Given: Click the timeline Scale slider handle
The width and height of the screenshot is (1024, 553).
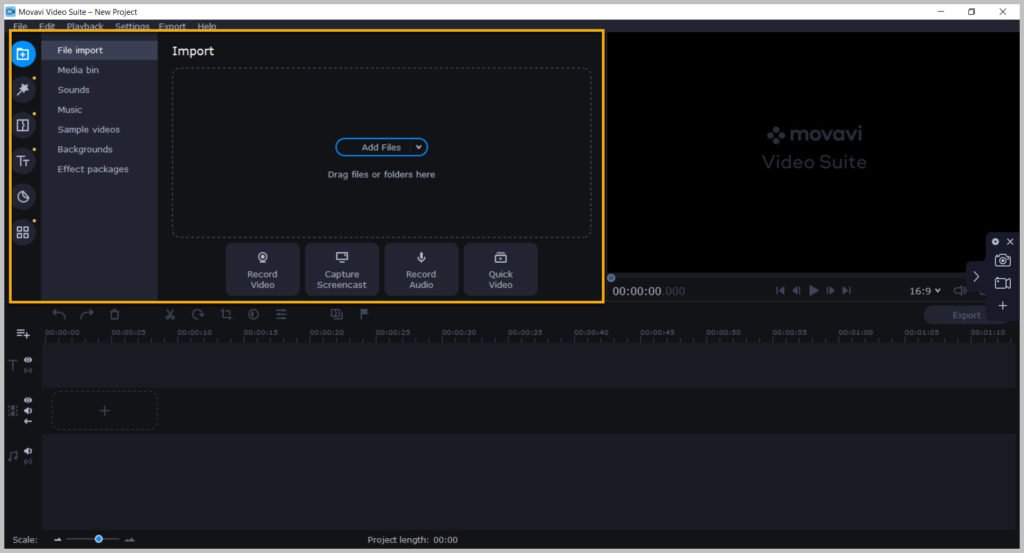Looking at the screenshot, I should pos(99,539).
